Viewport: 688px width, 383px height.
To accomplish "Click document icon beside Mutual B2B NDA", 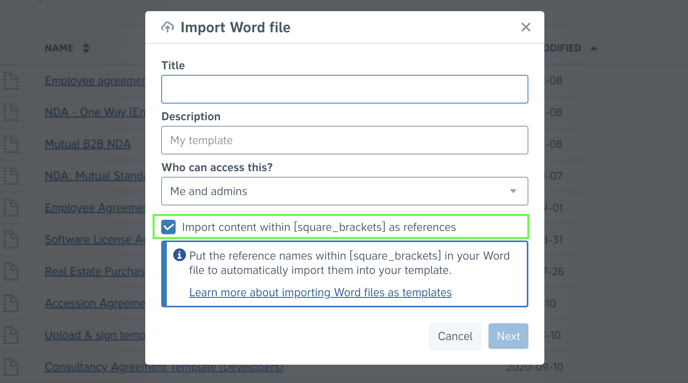I will point(11,144).
